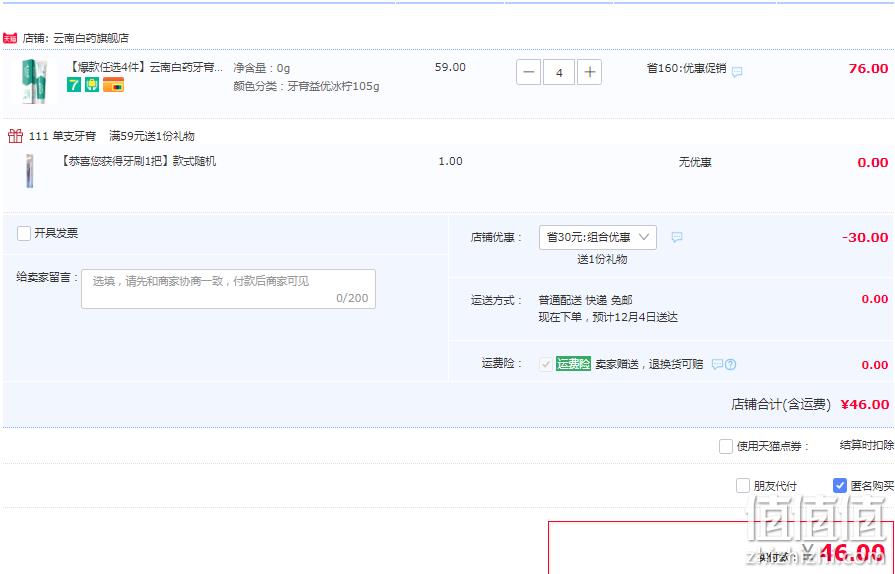Open the 恭喜您获得牙刷1把 gift title
Screen dimensions: 895x574
pos(138,161)
